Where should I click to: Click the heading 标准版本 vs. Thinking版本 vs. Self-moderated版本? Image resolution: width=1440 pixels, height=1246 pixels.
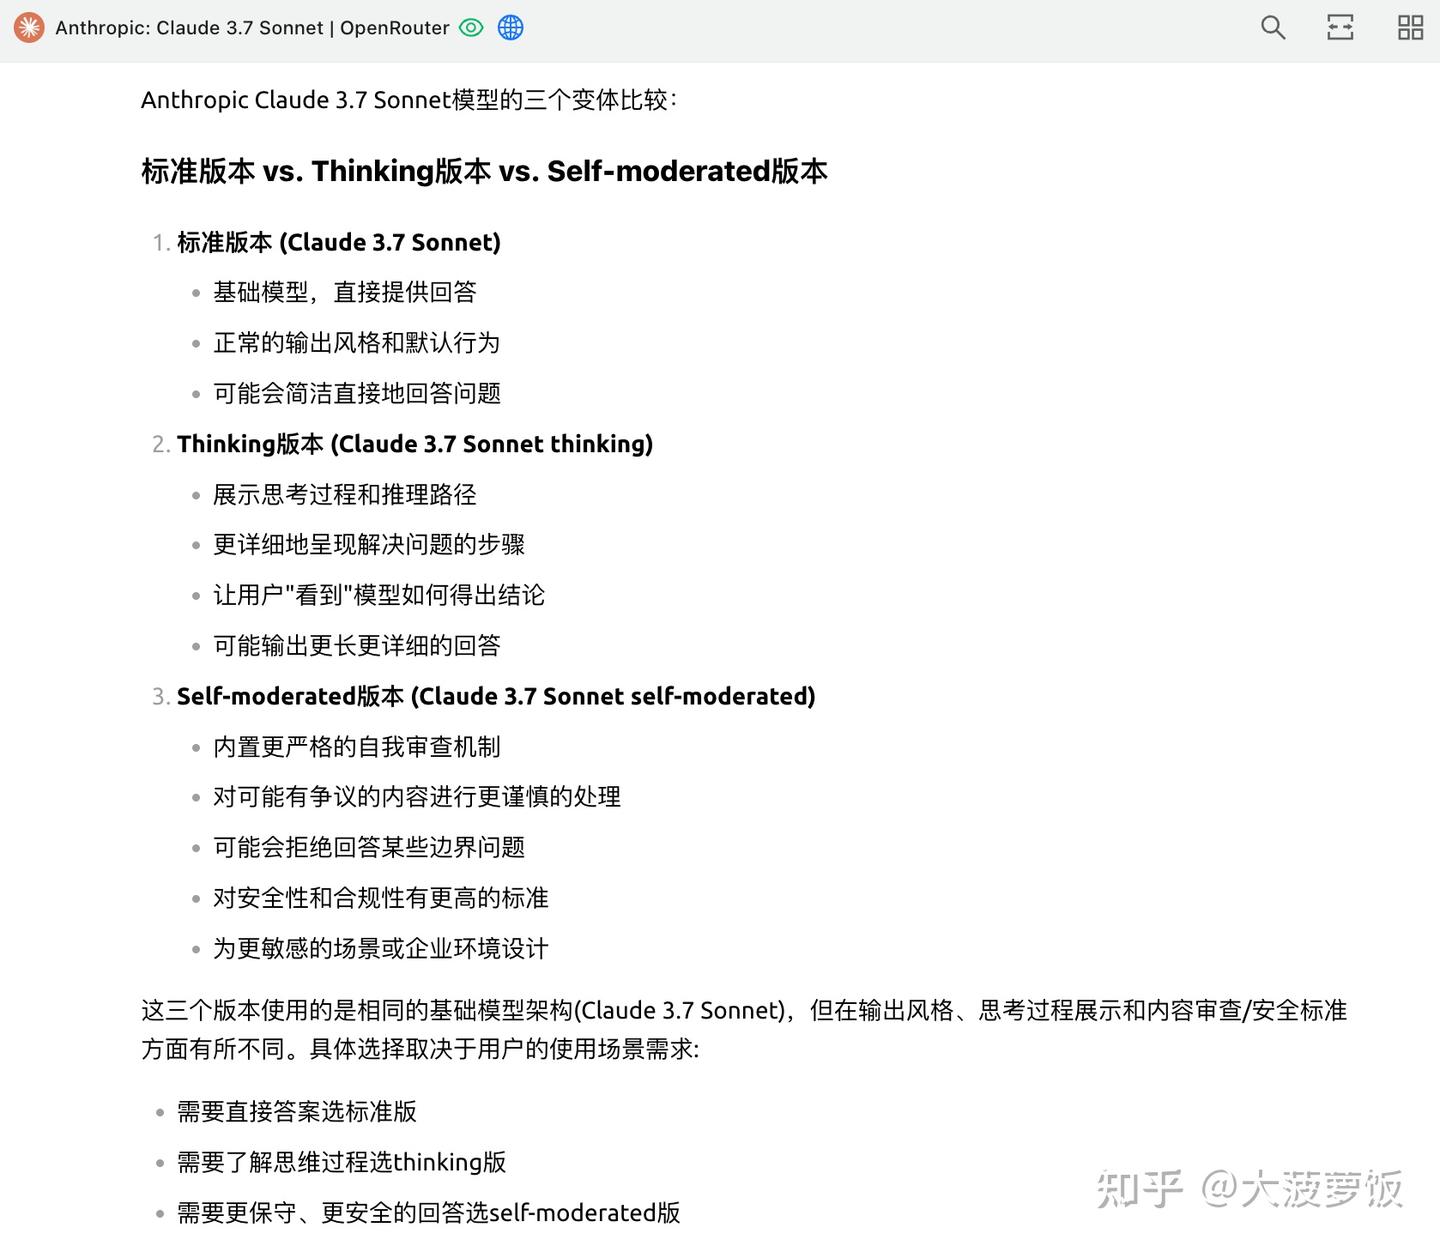tap(483, 171)
